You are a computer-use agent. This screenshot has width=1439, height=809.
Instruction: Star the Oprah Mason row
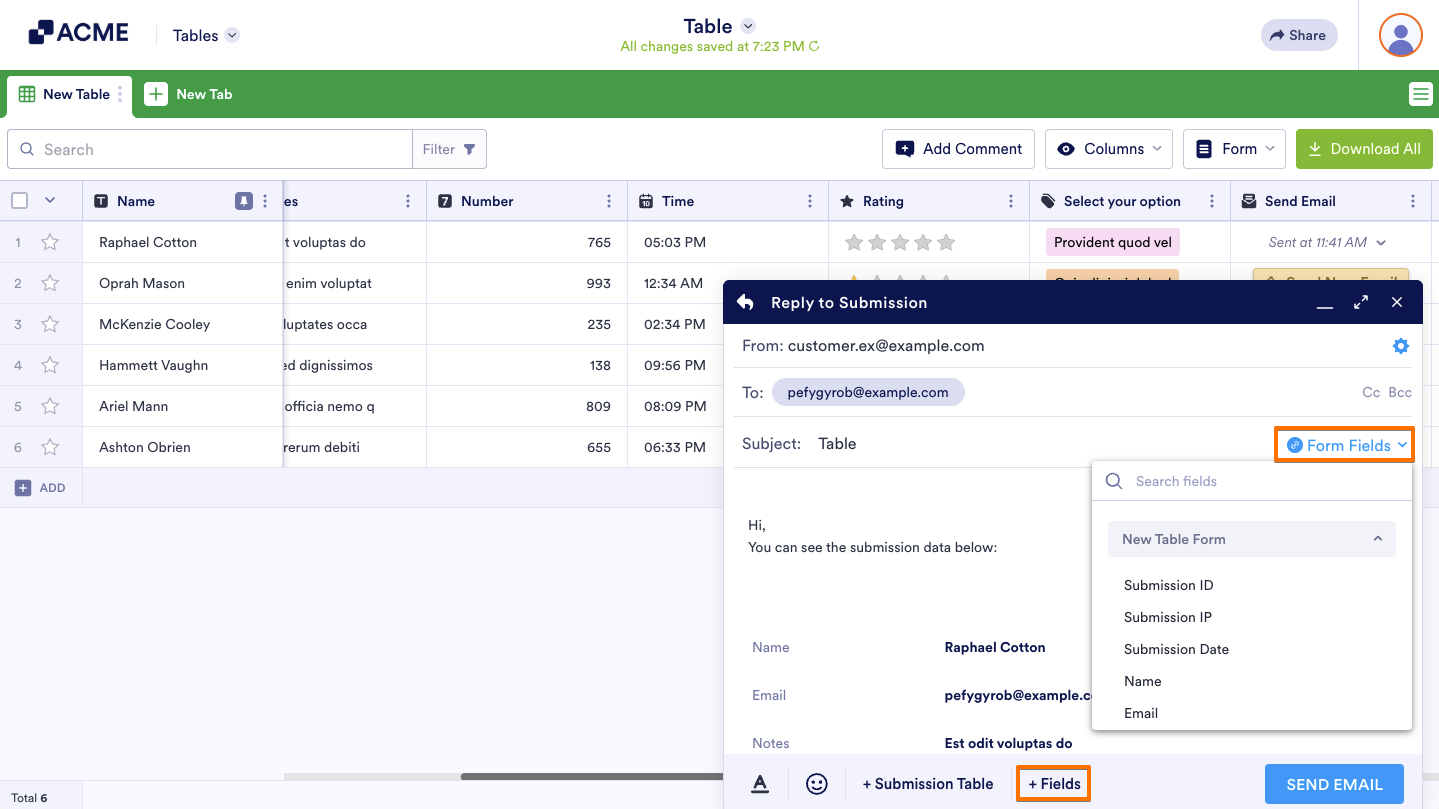coord(50,283)
